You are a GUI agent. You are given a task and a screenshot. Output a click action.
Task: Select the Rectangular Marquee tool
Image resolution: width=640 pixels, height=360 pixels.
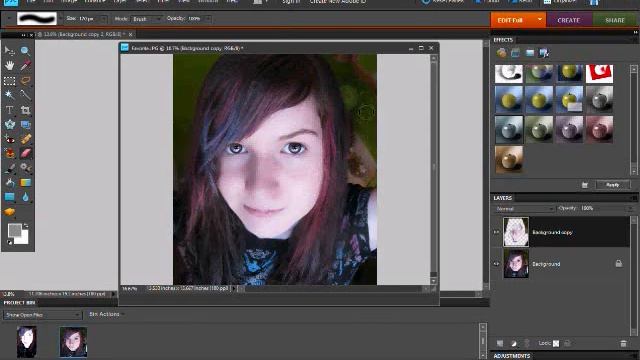pos(9,80)
